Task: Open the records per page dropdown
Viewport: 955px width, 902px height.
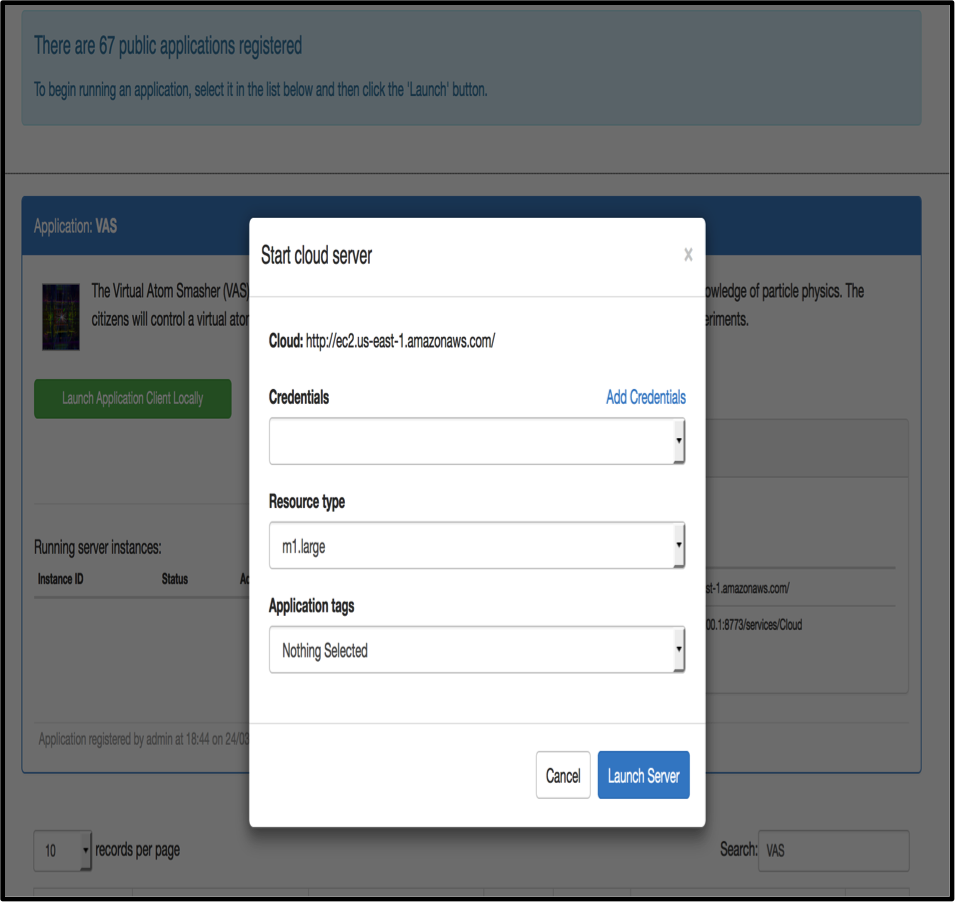Action: 62,851
